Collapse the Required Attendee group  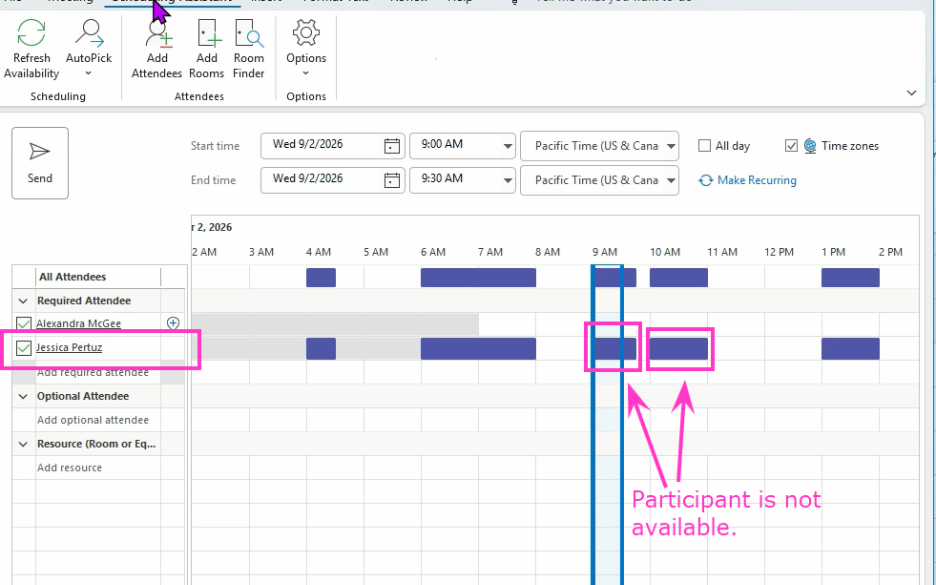[23, 301]
